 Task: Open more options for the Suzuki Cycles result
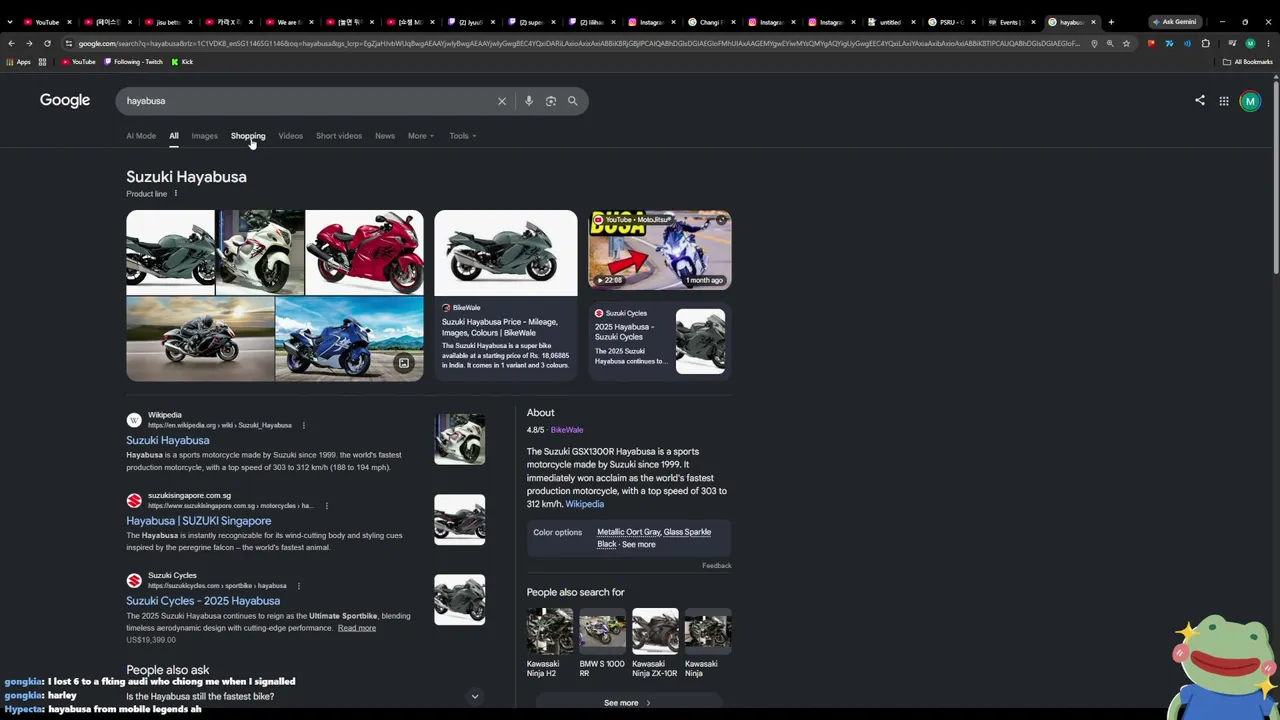298,586
